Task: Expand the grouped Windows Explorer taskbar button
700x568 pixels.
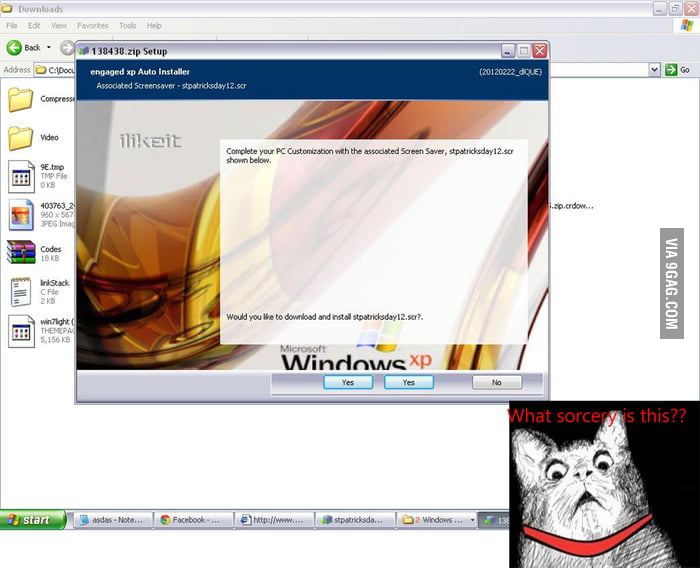Action: tap(436, 520)
